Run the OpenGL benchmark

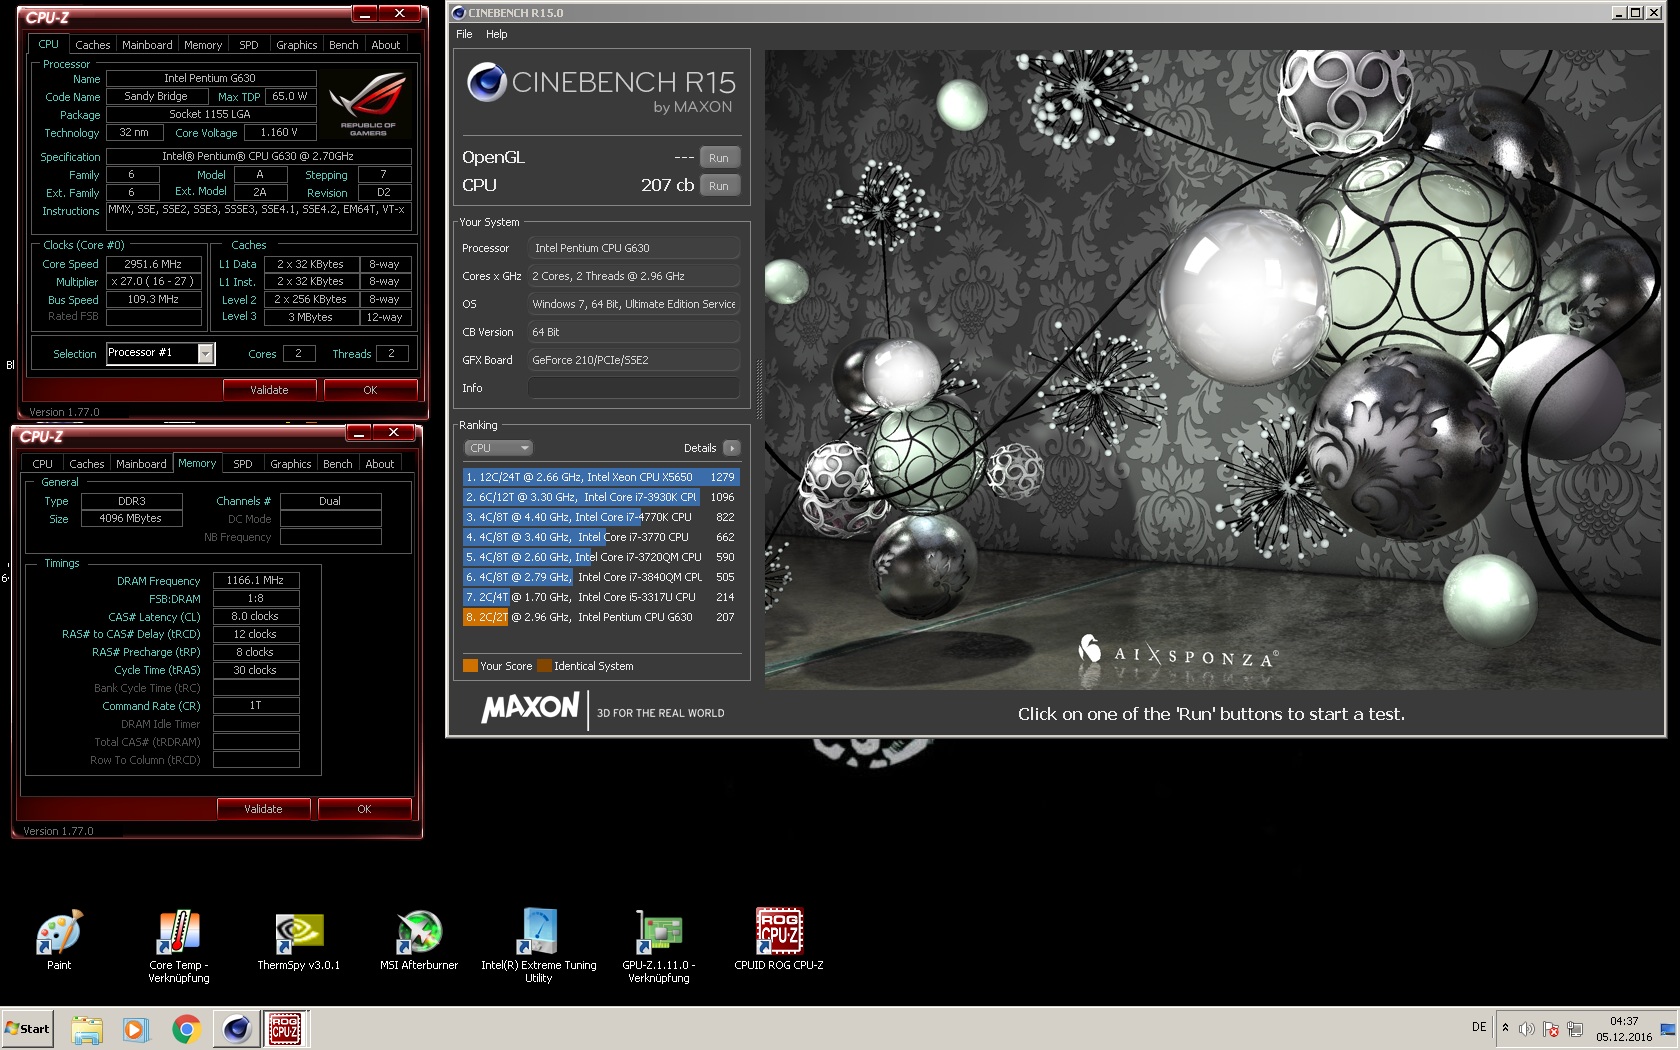tap(719, 158)
